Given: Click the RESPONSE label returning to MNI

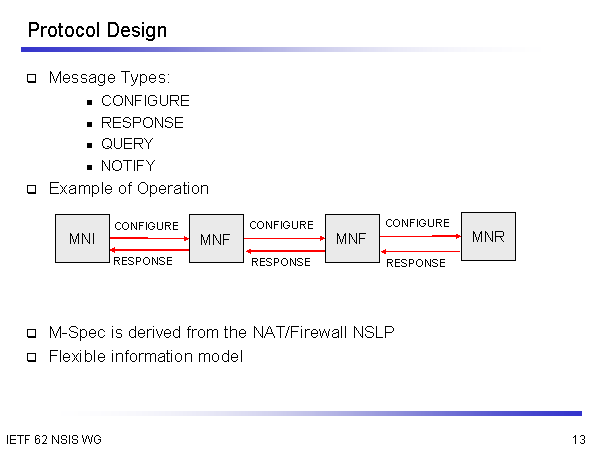Looking at the screenshot, I should [142, 261].
